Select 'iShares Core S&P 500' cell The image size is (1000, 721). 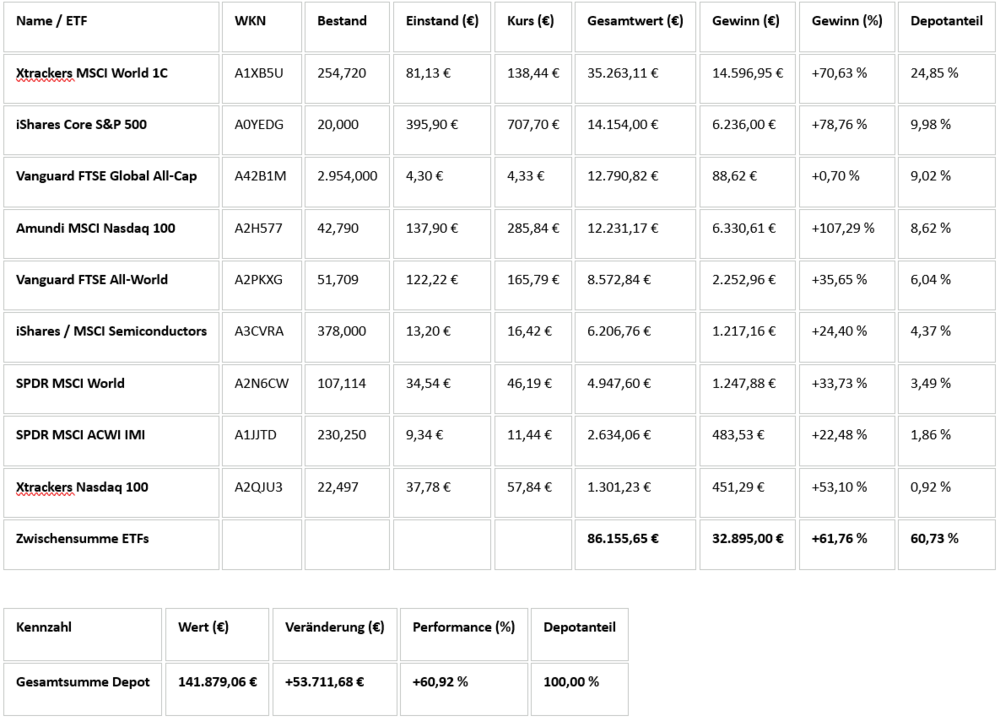point(111,131)
